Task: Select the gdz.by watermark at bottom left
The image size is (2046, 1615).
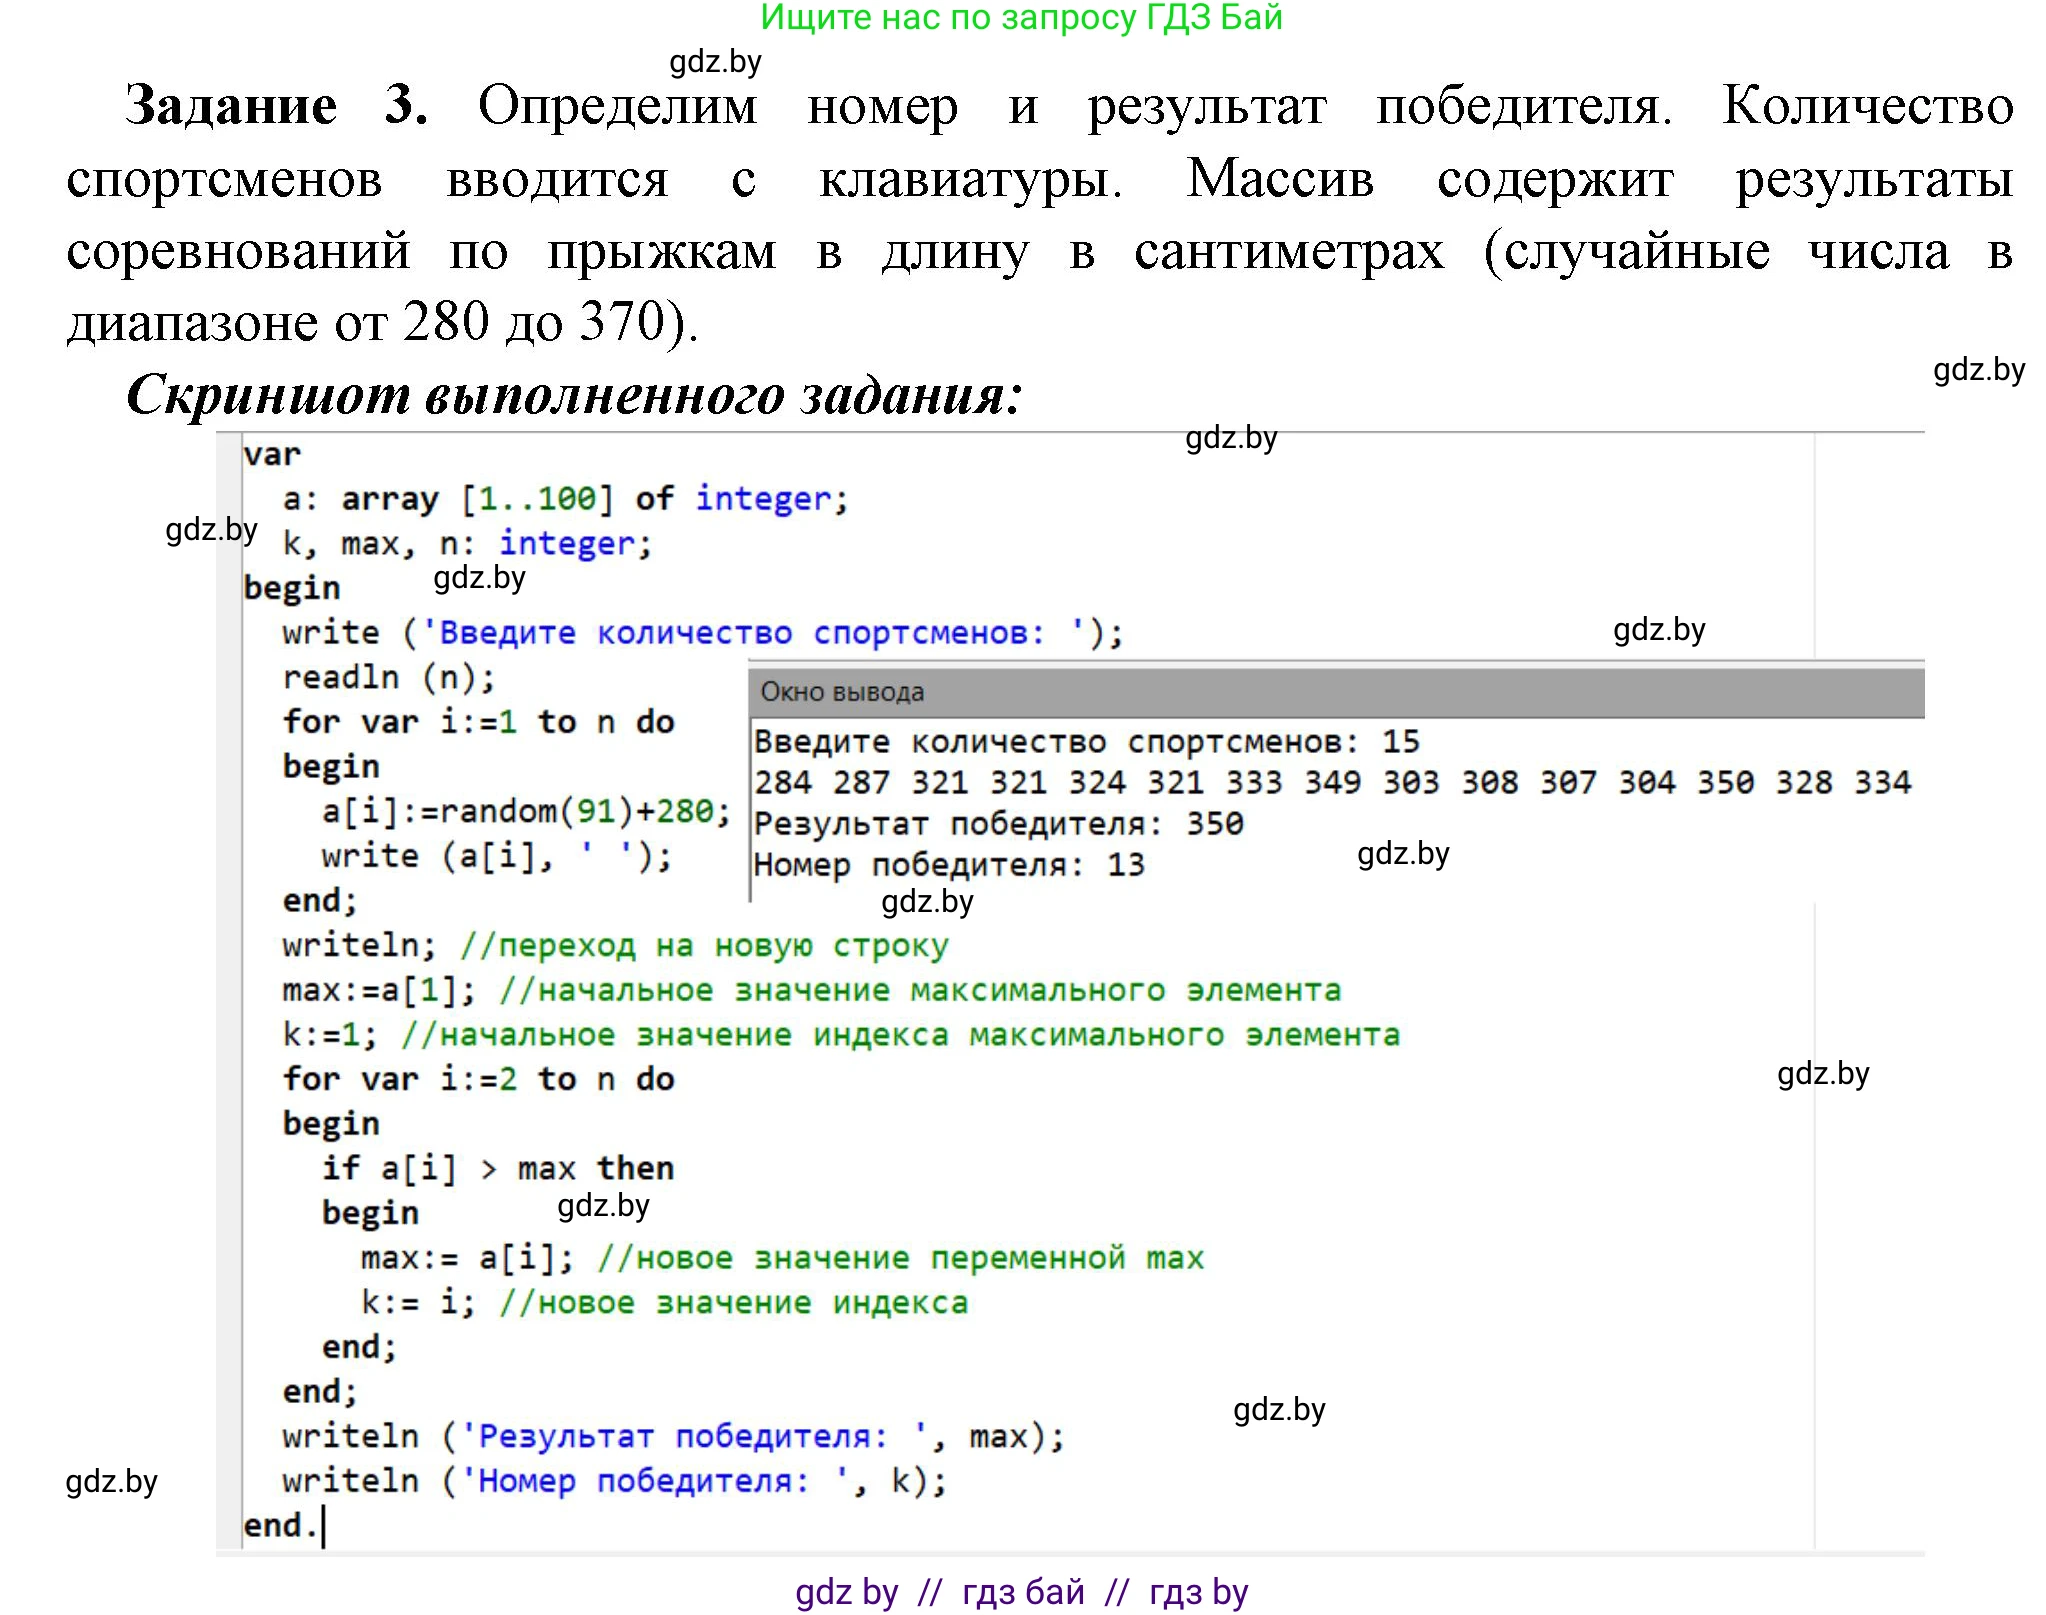Action: click(x=110, y=1482)
